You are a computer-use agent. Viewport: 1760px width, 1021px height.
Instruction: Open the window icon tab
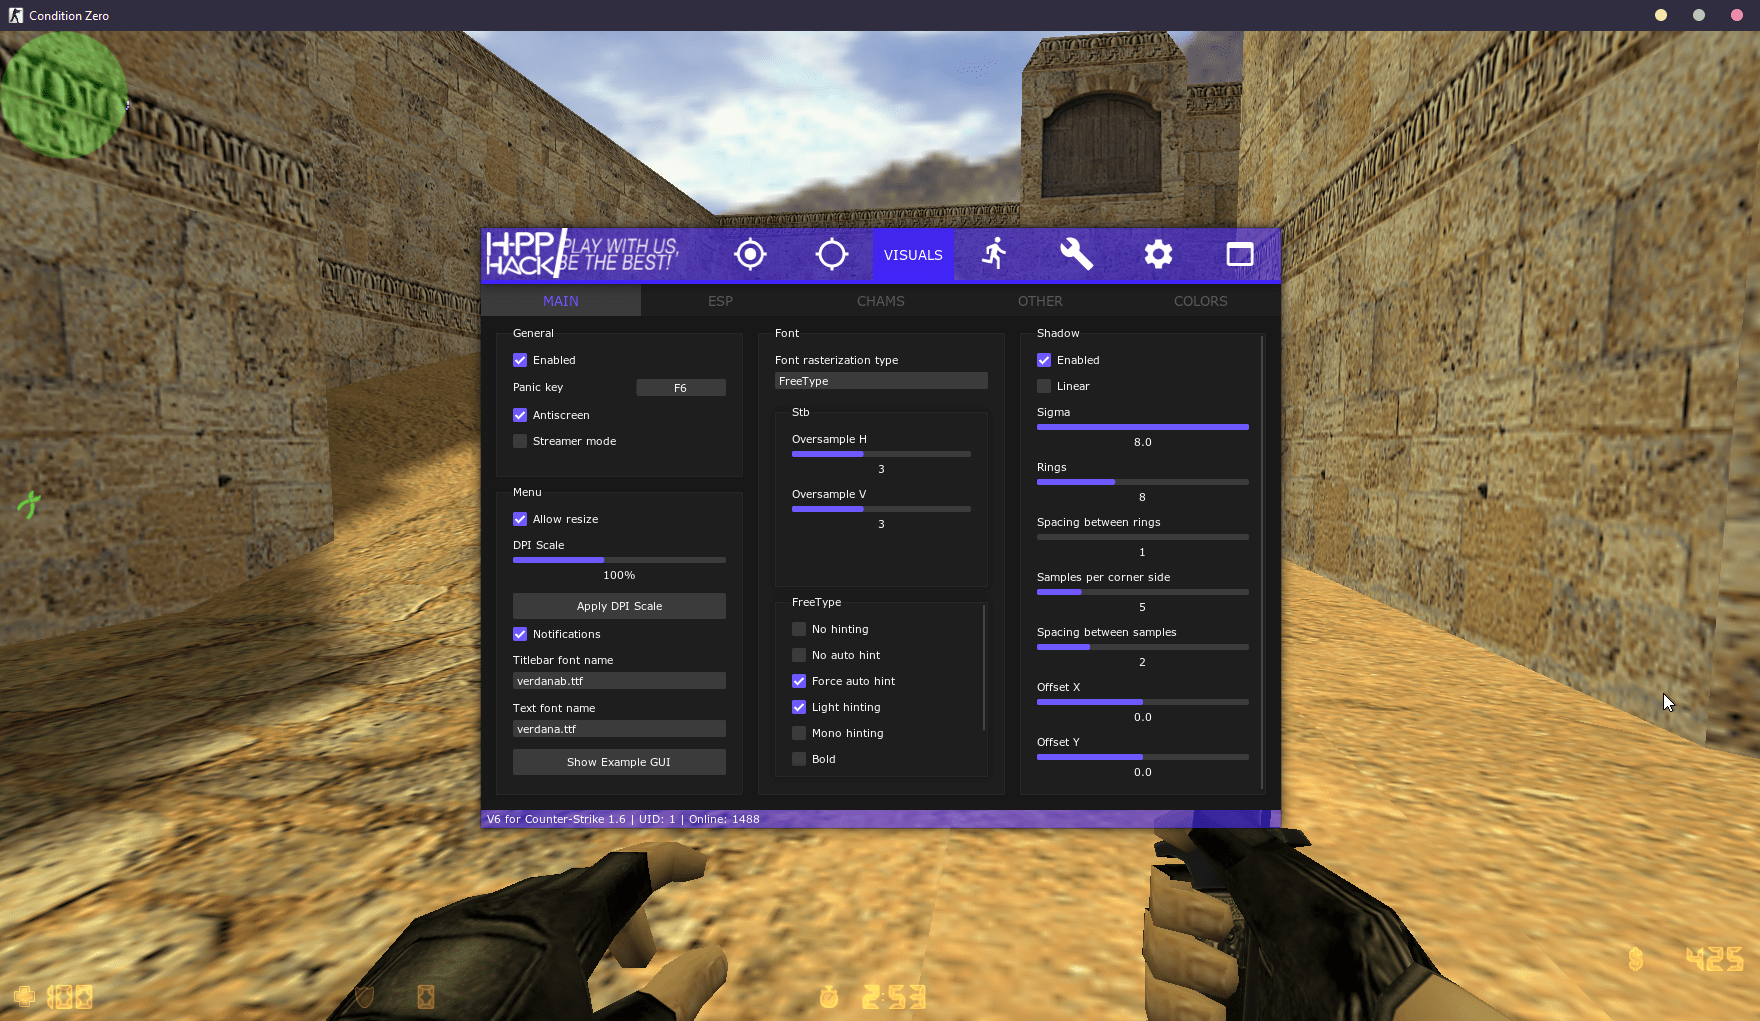click(1240, 255)
